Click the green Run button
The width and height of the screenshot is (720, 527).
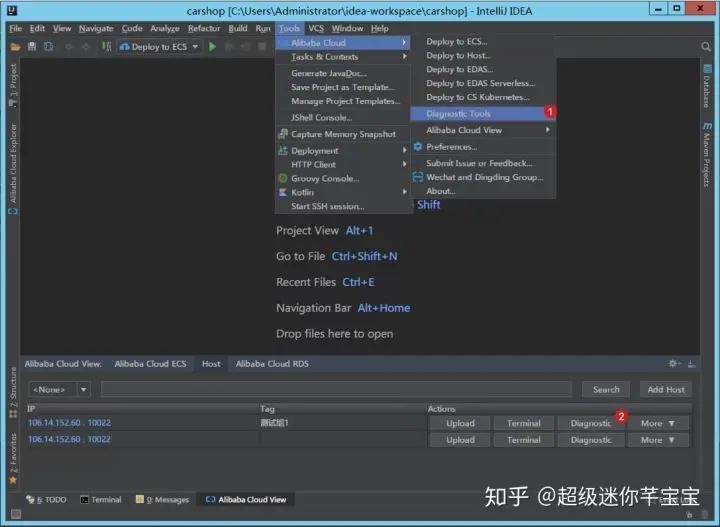212,46
